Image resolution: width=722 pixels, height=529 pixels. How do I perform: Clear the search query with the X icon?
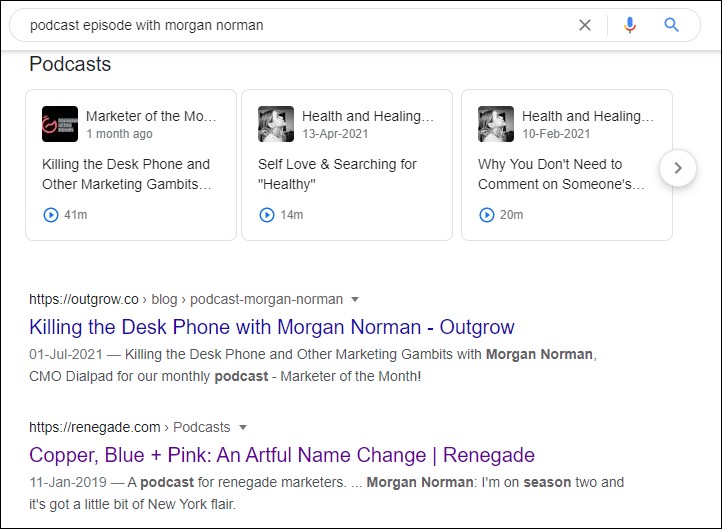(x=585, y=25)
